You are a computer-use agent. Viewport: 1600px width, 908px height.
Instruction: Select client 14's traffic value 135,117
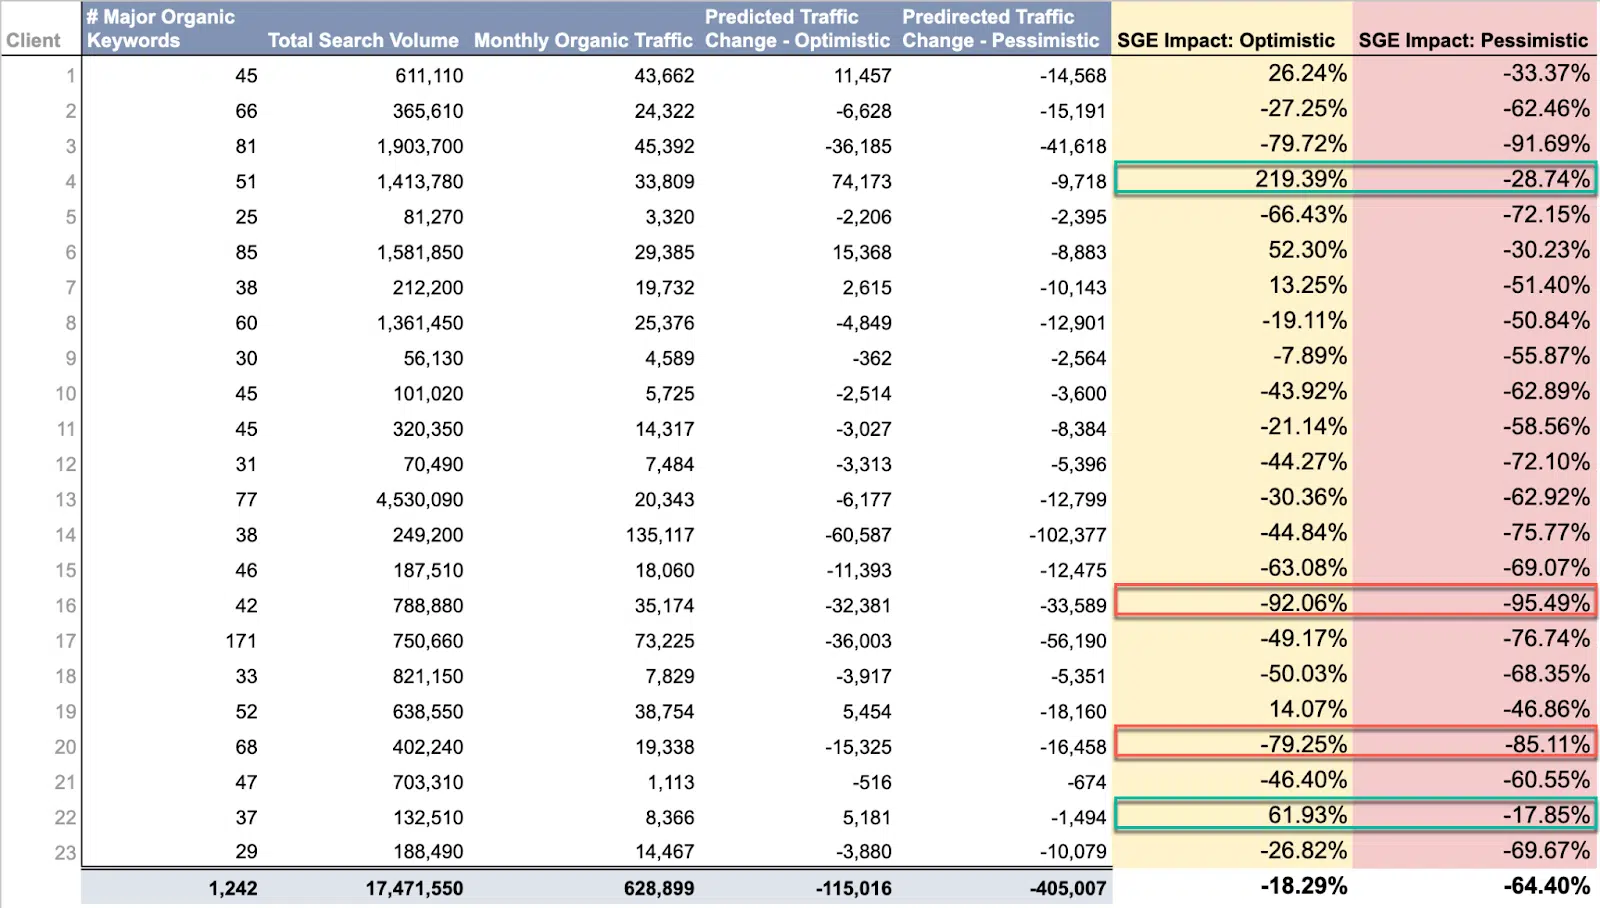(660, 534)
